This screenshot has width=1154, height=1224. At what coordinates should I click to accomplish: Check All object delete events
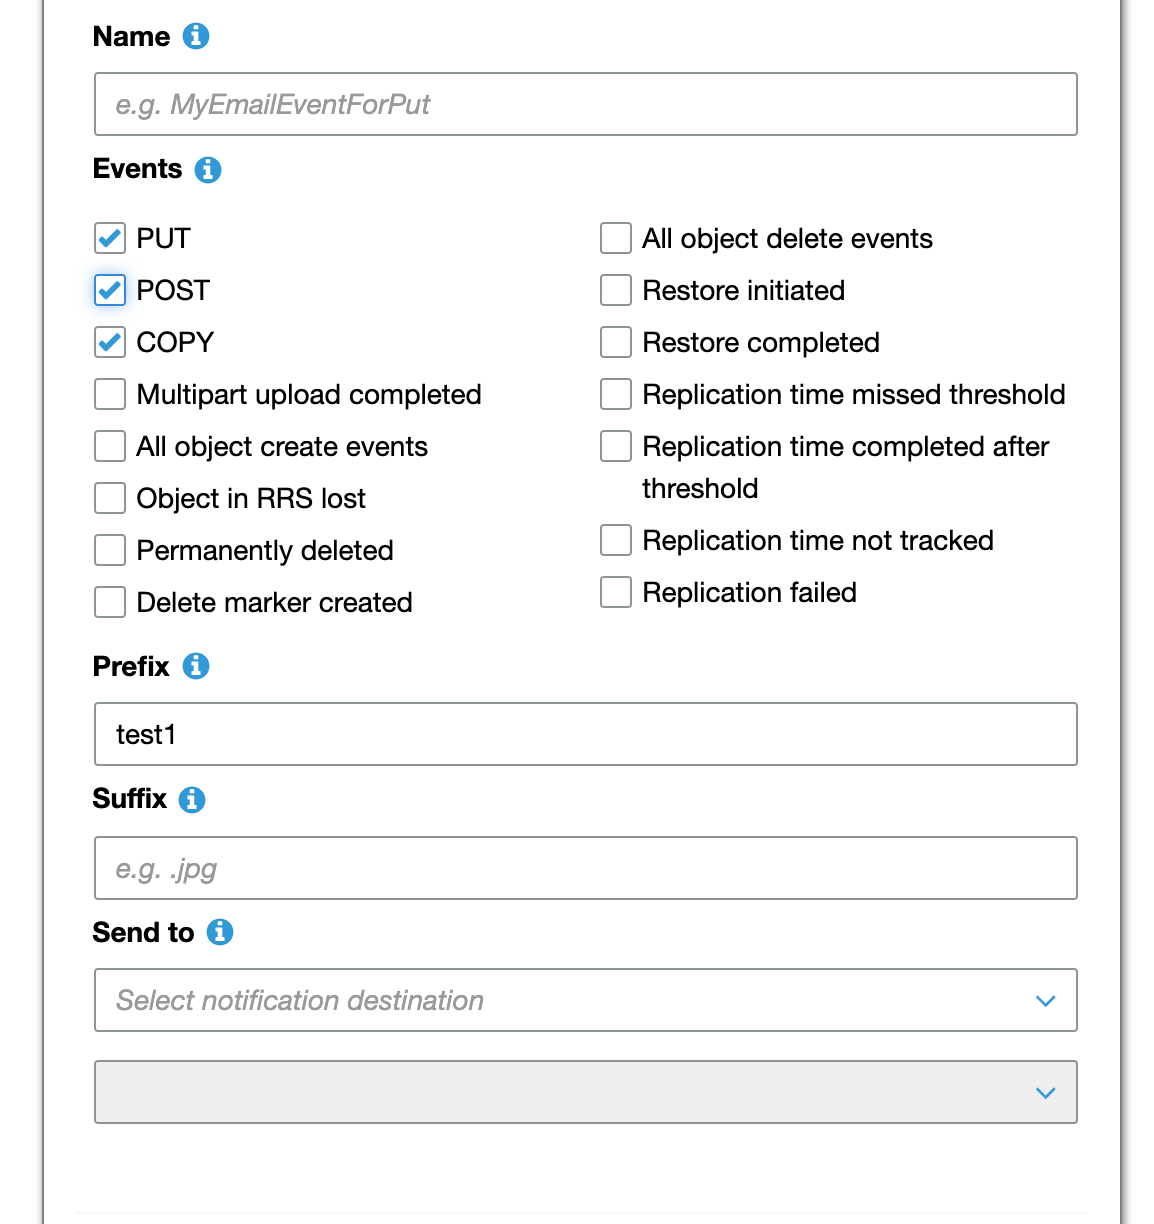[616, 238]
